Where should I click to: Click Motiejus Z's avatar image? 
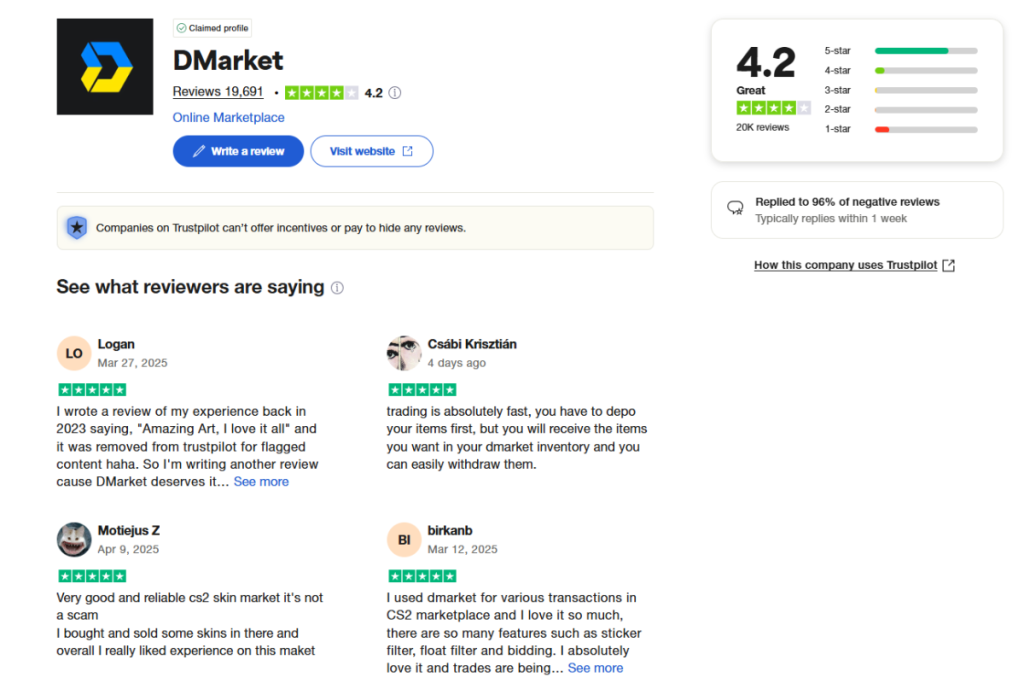[74, 540]
